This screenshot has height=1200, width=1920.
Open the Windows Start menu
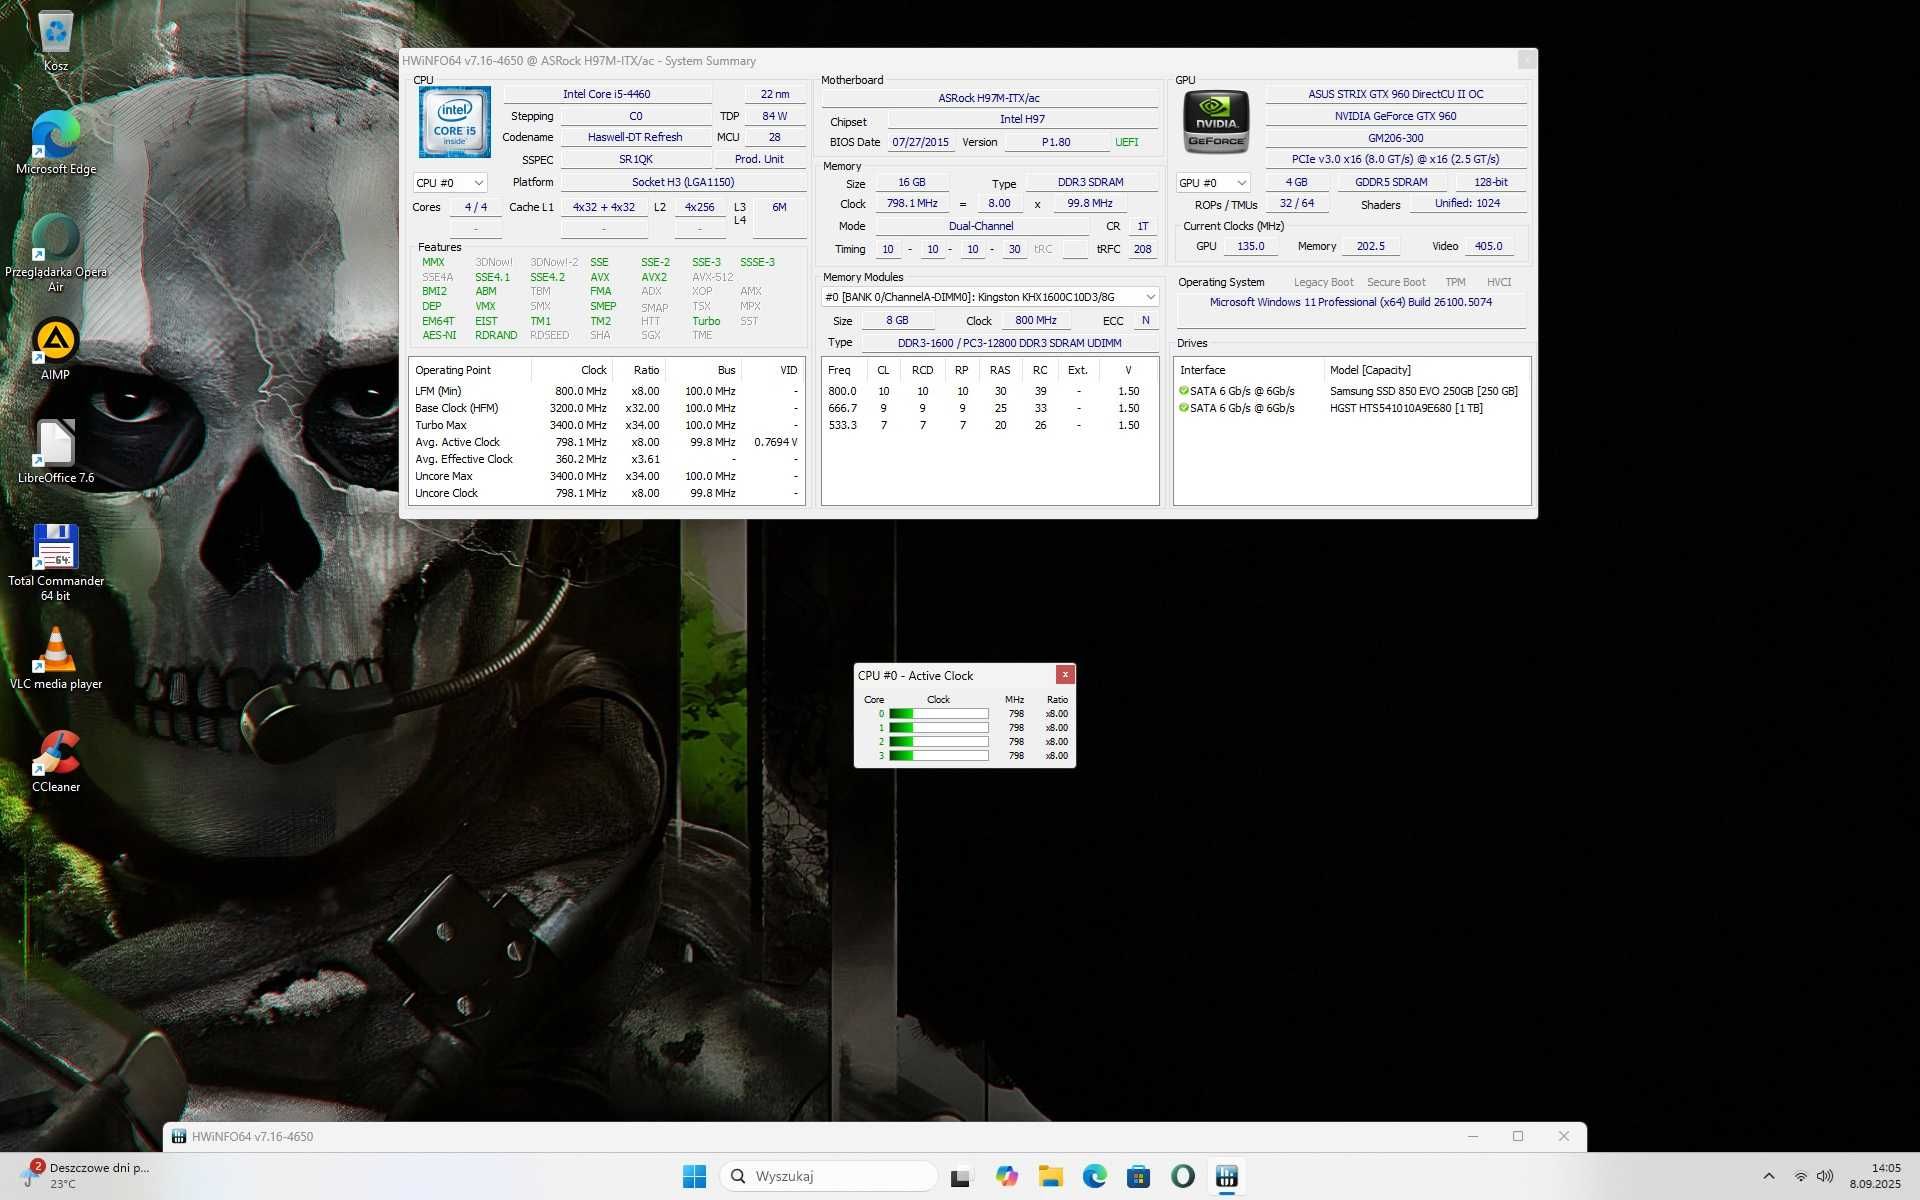[694, 1176]
